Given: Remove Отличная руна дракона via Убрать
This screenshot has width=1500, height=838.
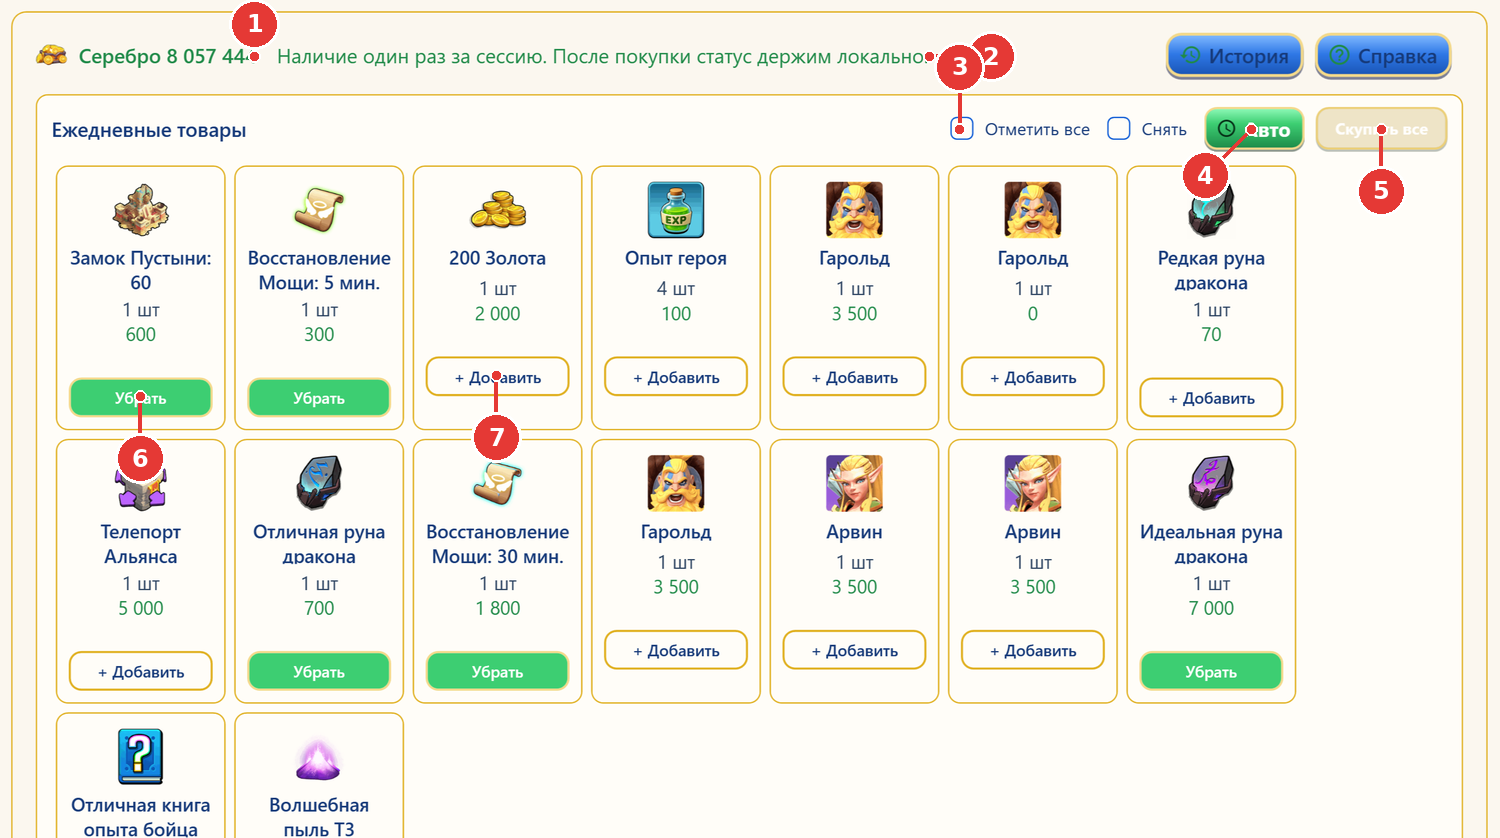Looking at the screenshot, I should tap(319, 672).
